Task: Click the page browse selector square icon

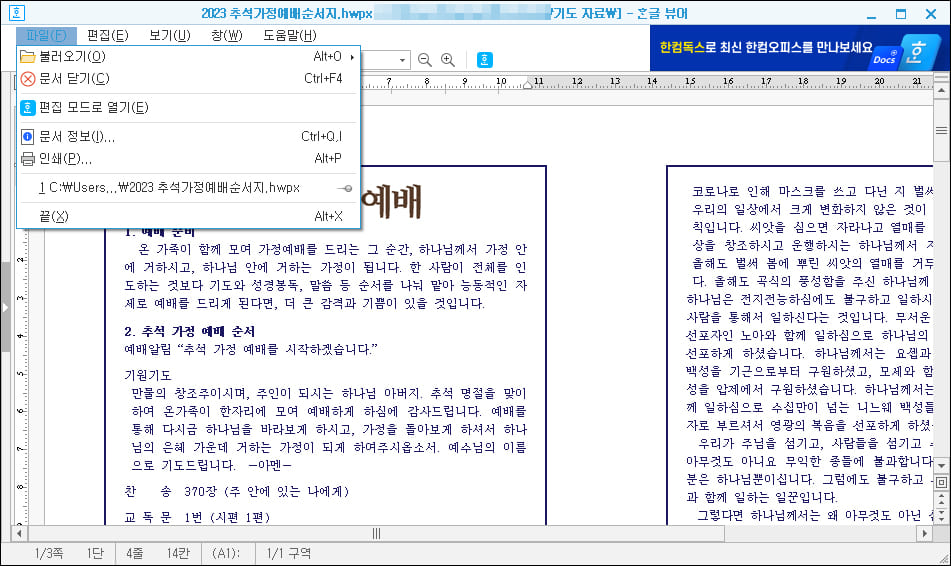Action: coord(941,483)
